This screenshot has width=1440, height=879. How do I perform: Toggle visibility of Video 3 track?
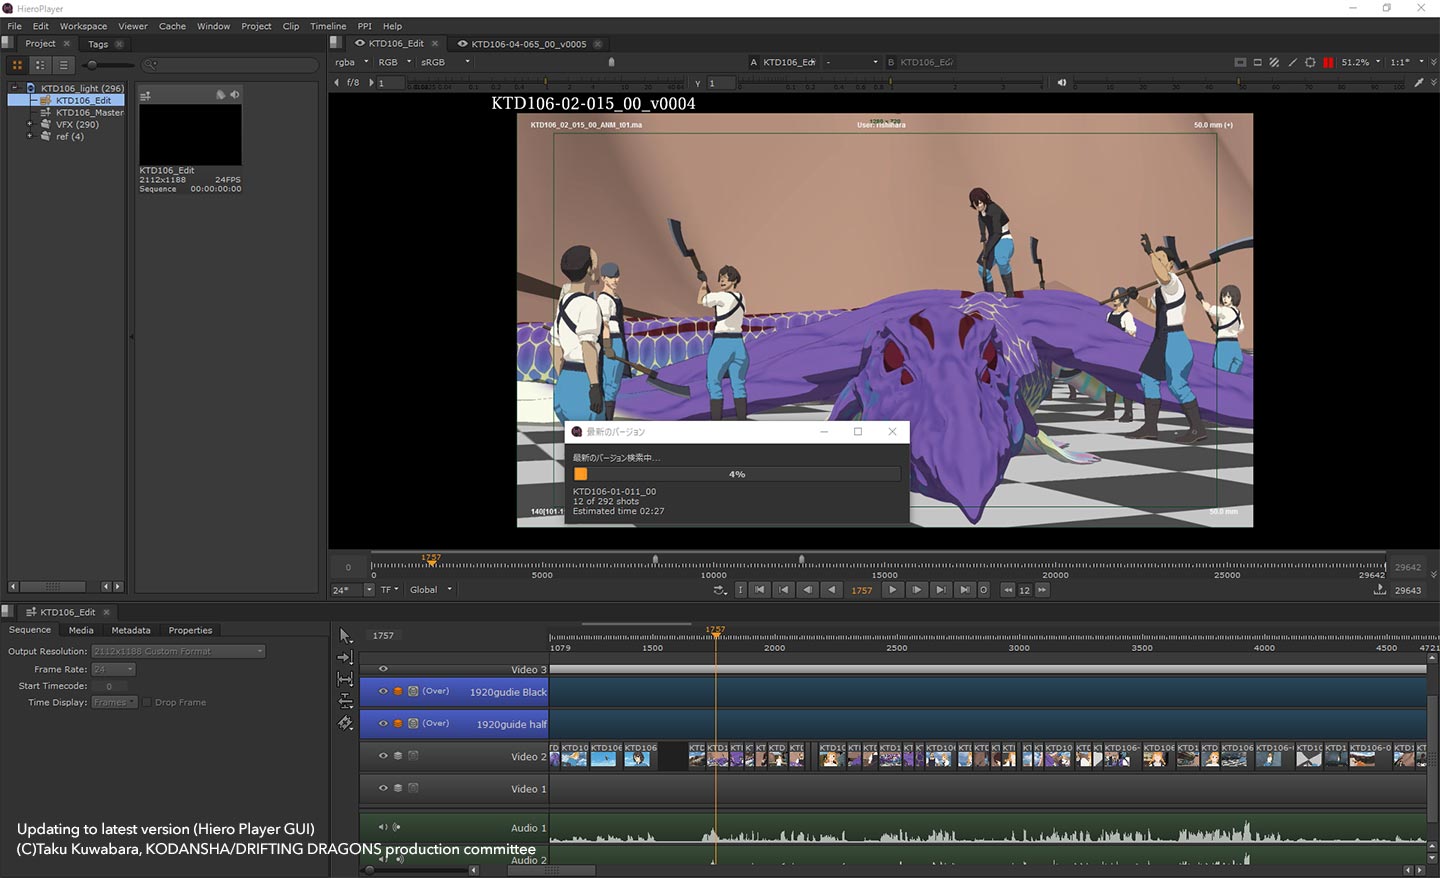pyautogui.click(x=383, y=669)
